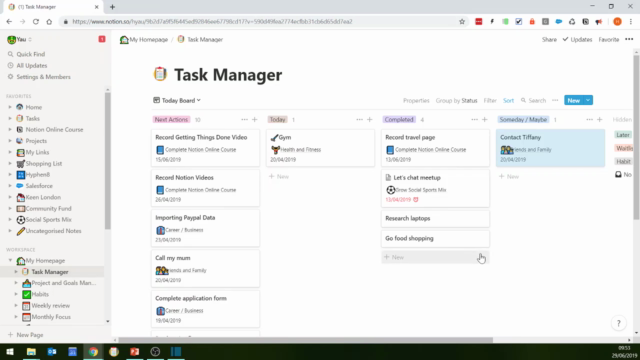The image size is (640, 360).
Task: Expand the Home page in favorites
Action: pyautogui.click(x=10, y=107)
